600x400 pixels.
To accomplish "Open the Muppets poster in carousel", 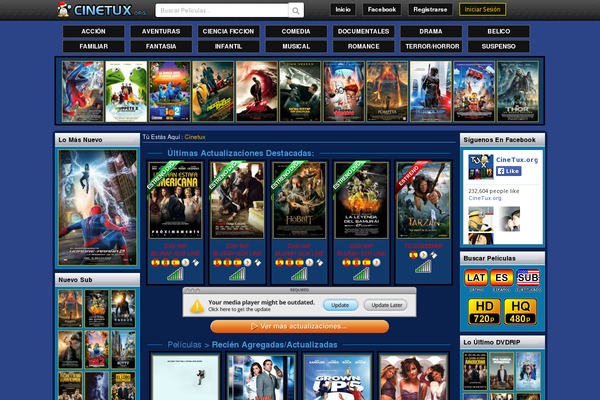I will (126, 91).
